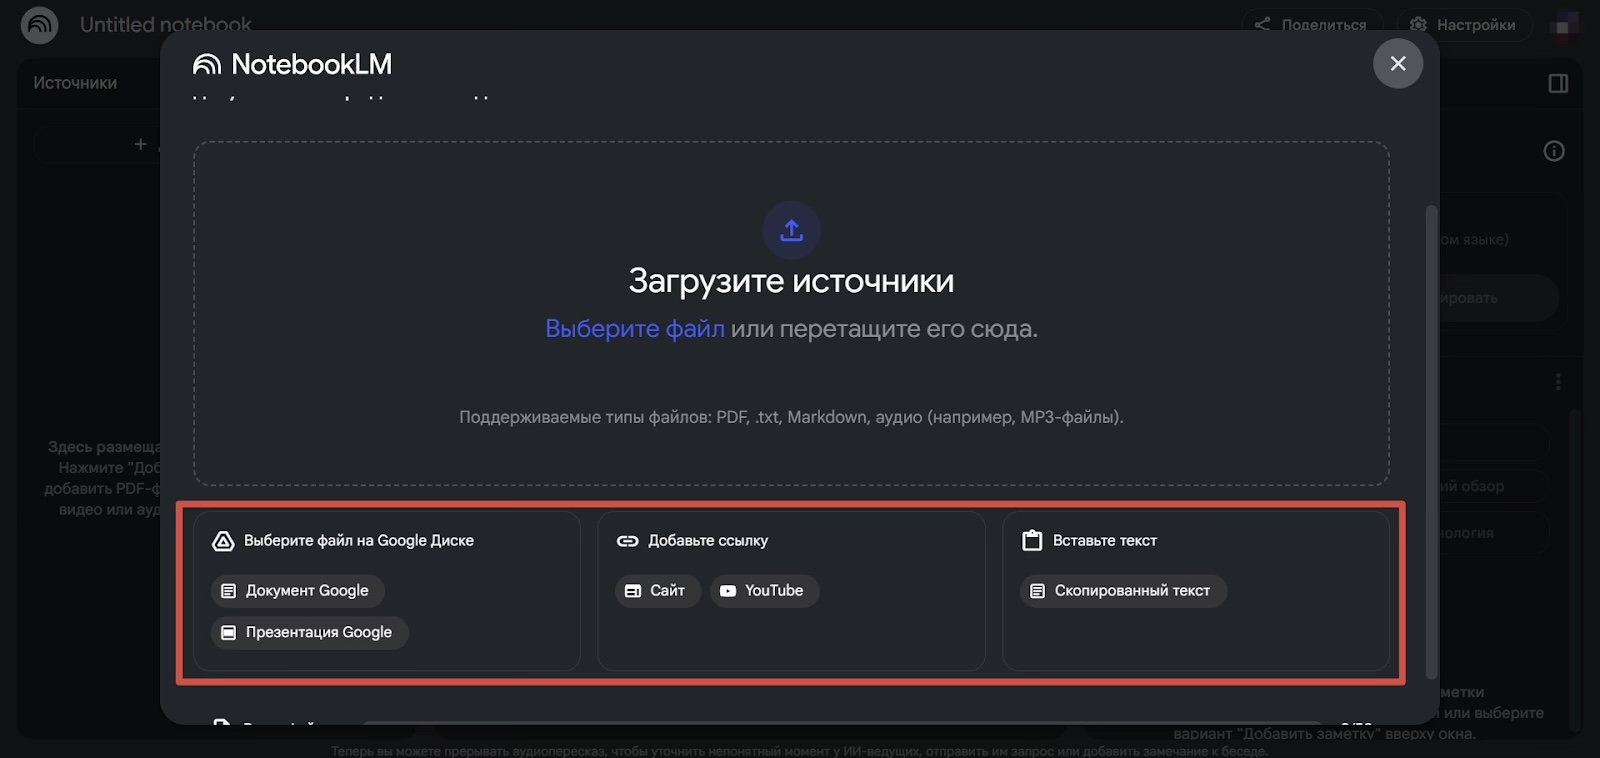
Task: Click the NotebookLM logo in the dialog header
Action: [x=292, y=65]
